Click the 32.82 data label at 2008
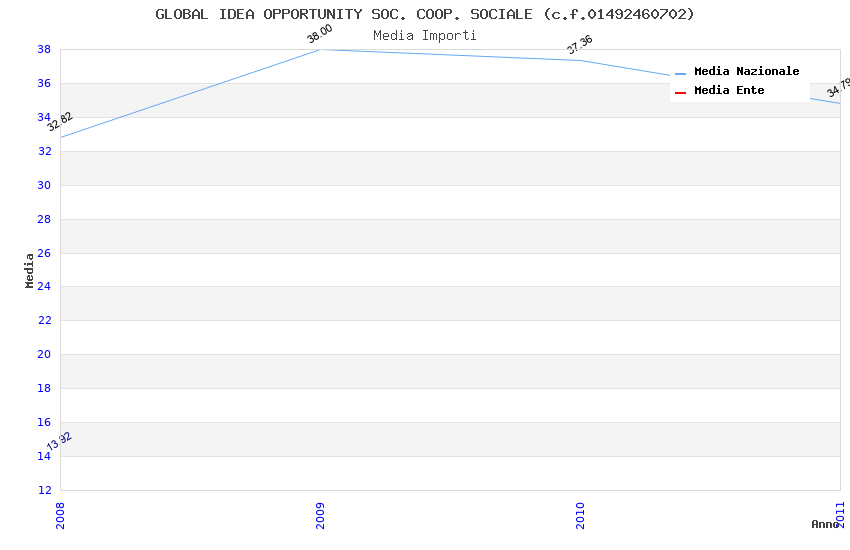This screenshot has width=850, height=550. tap(59, 121)
